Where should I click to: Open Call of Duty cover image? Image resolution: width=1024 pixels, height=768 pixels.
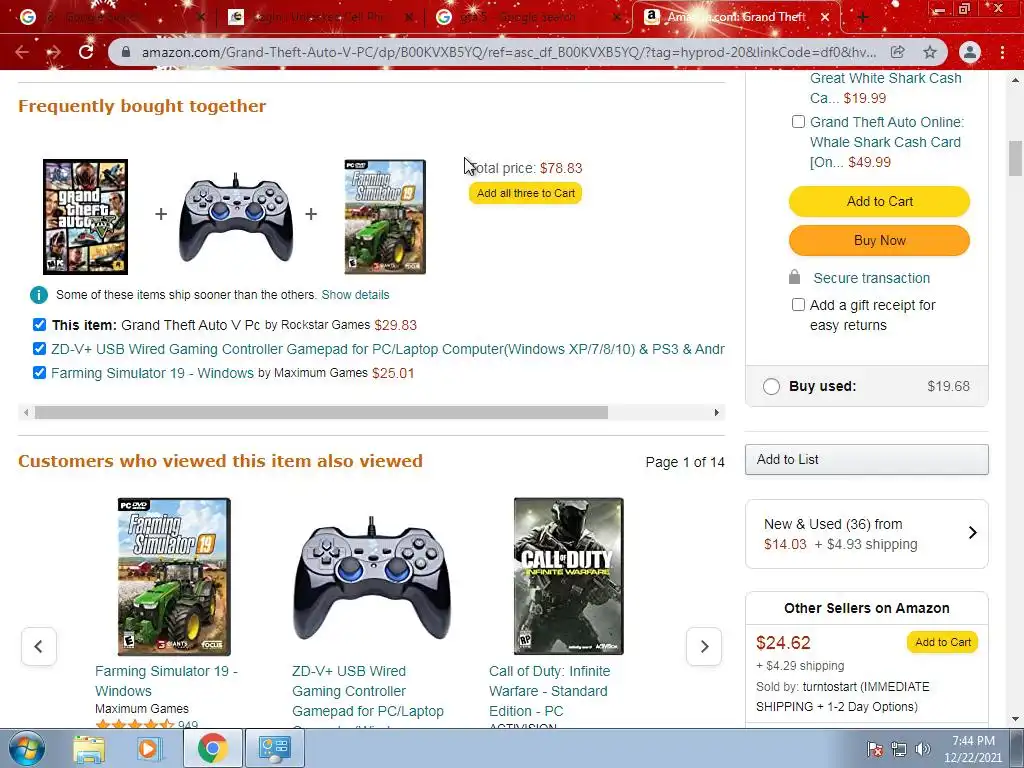tap(568, 576)
